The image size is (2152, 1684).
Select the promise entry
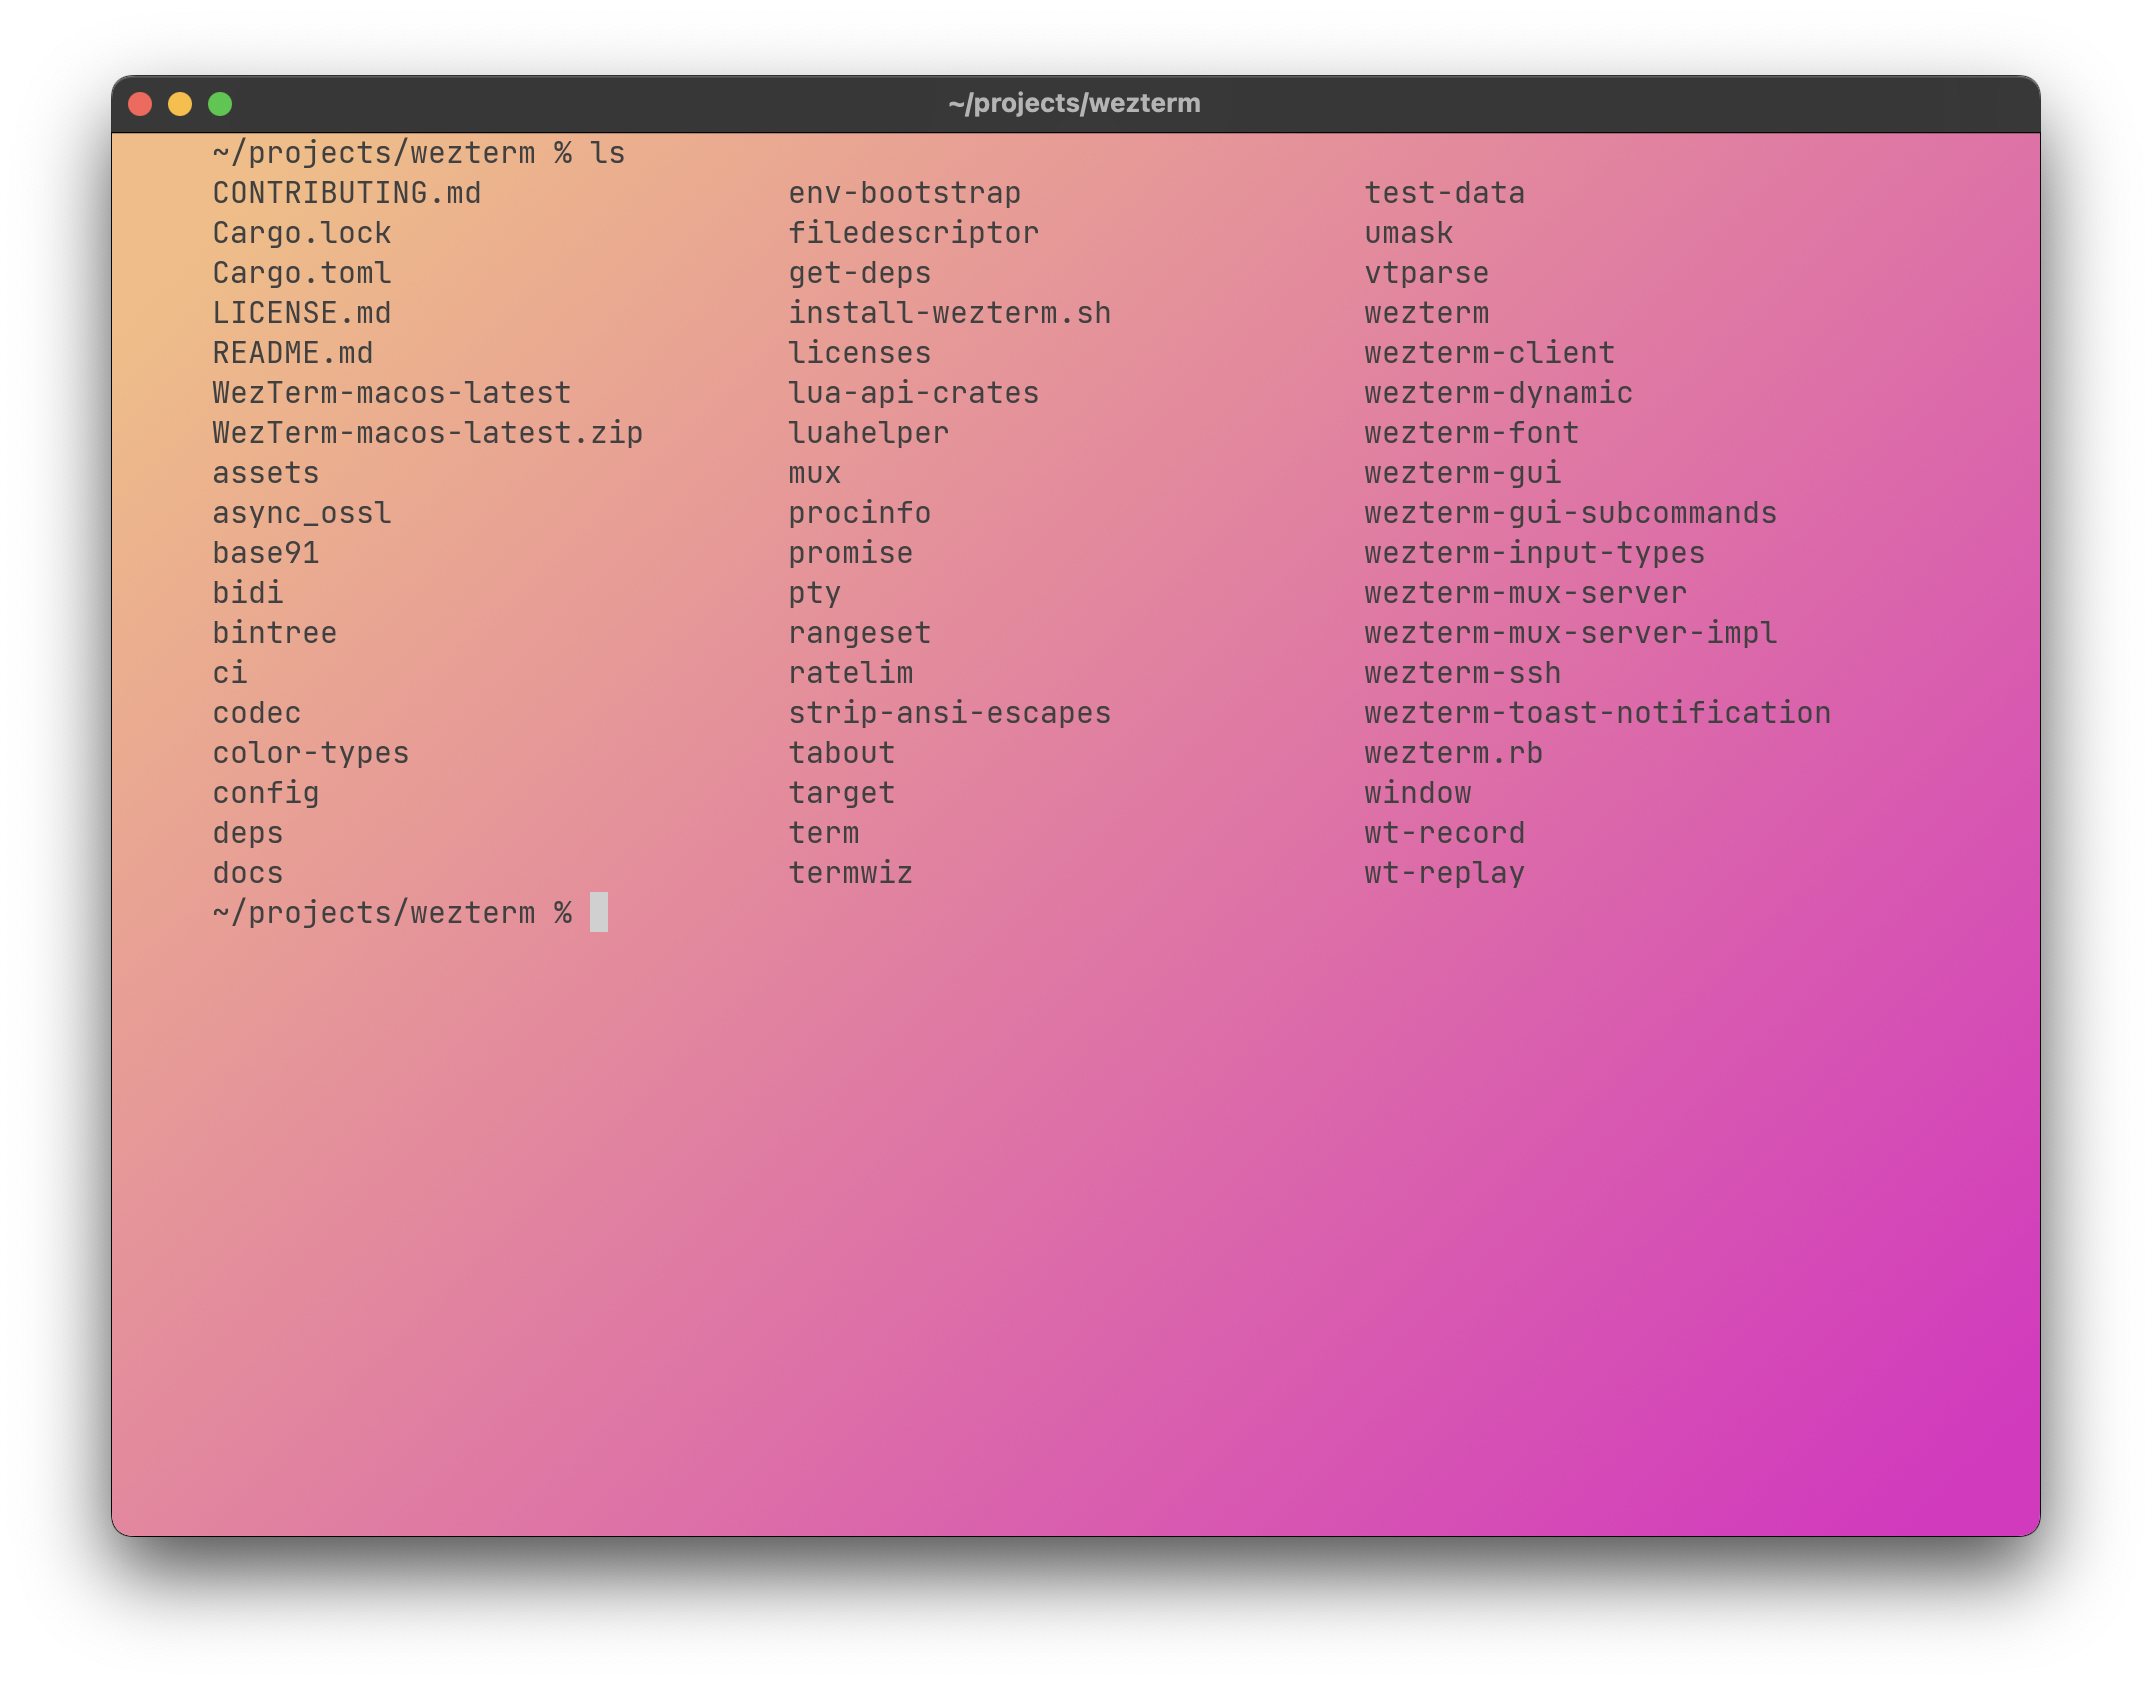(x=851, y=553)
